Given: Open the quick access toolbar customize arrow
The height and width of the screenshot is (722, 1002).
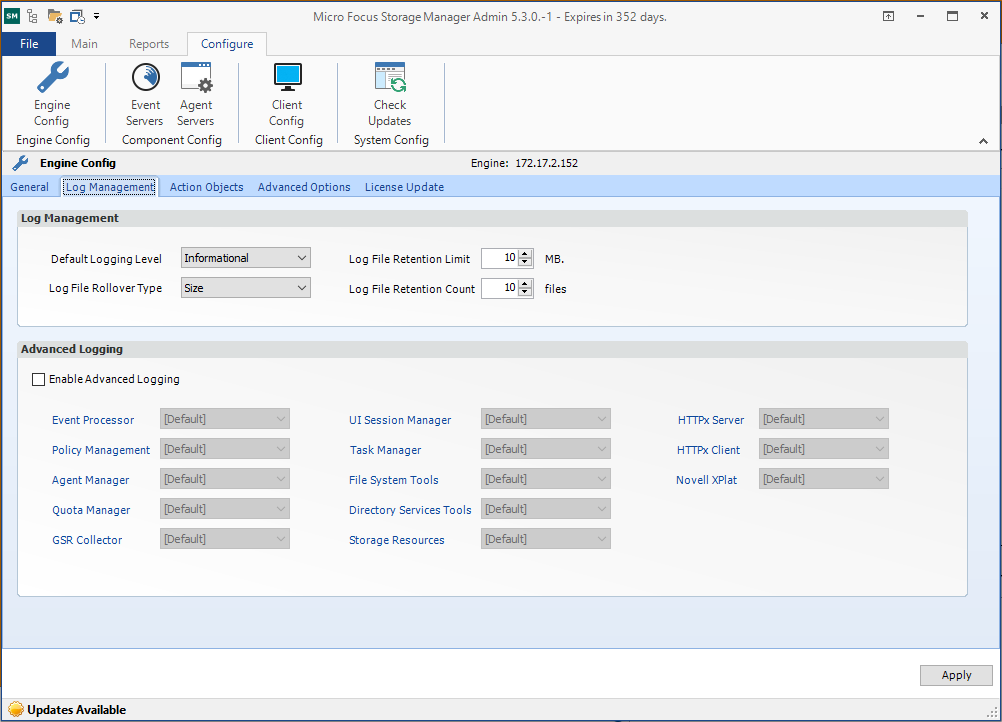Looking at the screenshot, I should (x=97, y=16).
